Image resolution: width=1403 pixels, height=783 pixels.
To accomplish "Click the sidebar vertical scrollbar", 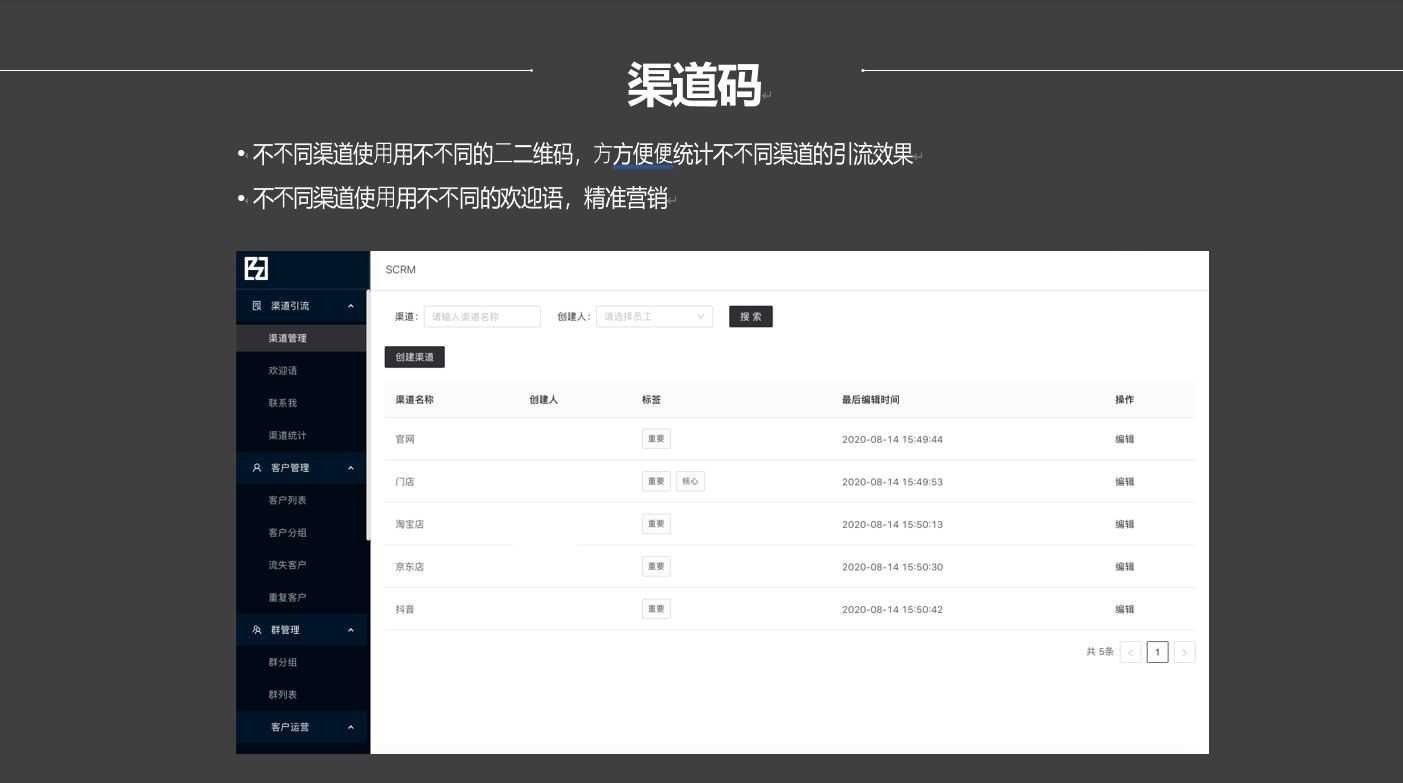I will tap(368, 415).
